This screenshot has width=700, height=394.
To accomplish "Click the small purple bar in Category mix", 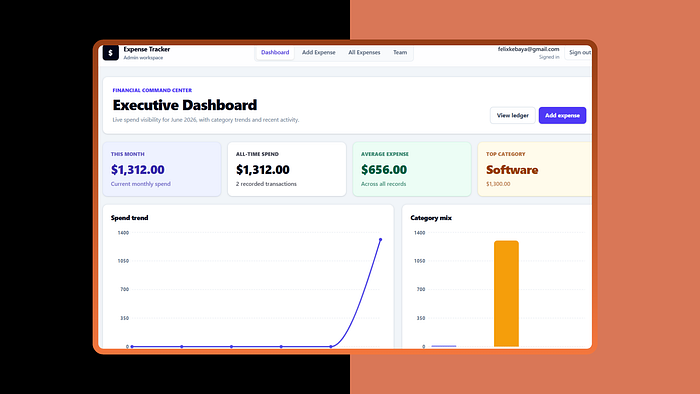I will (444, 346).
